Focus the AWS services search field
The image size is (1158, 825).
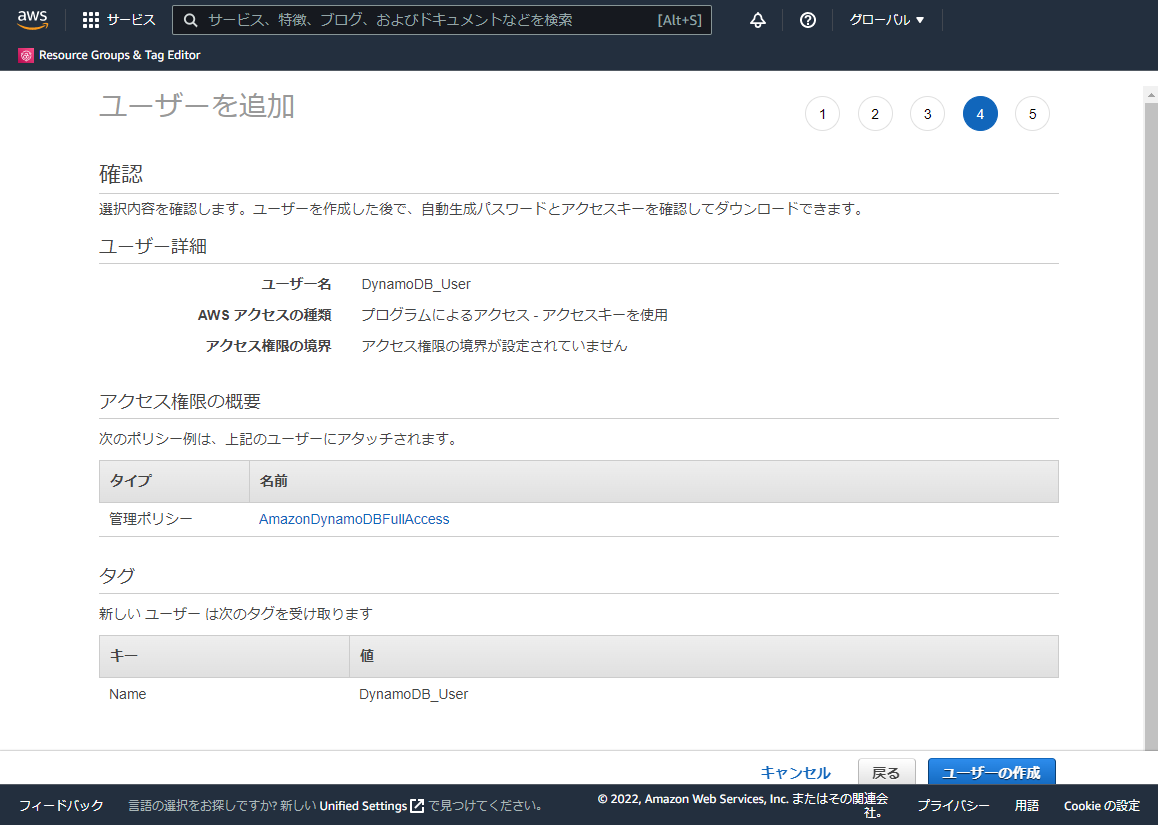pos(430,20)
